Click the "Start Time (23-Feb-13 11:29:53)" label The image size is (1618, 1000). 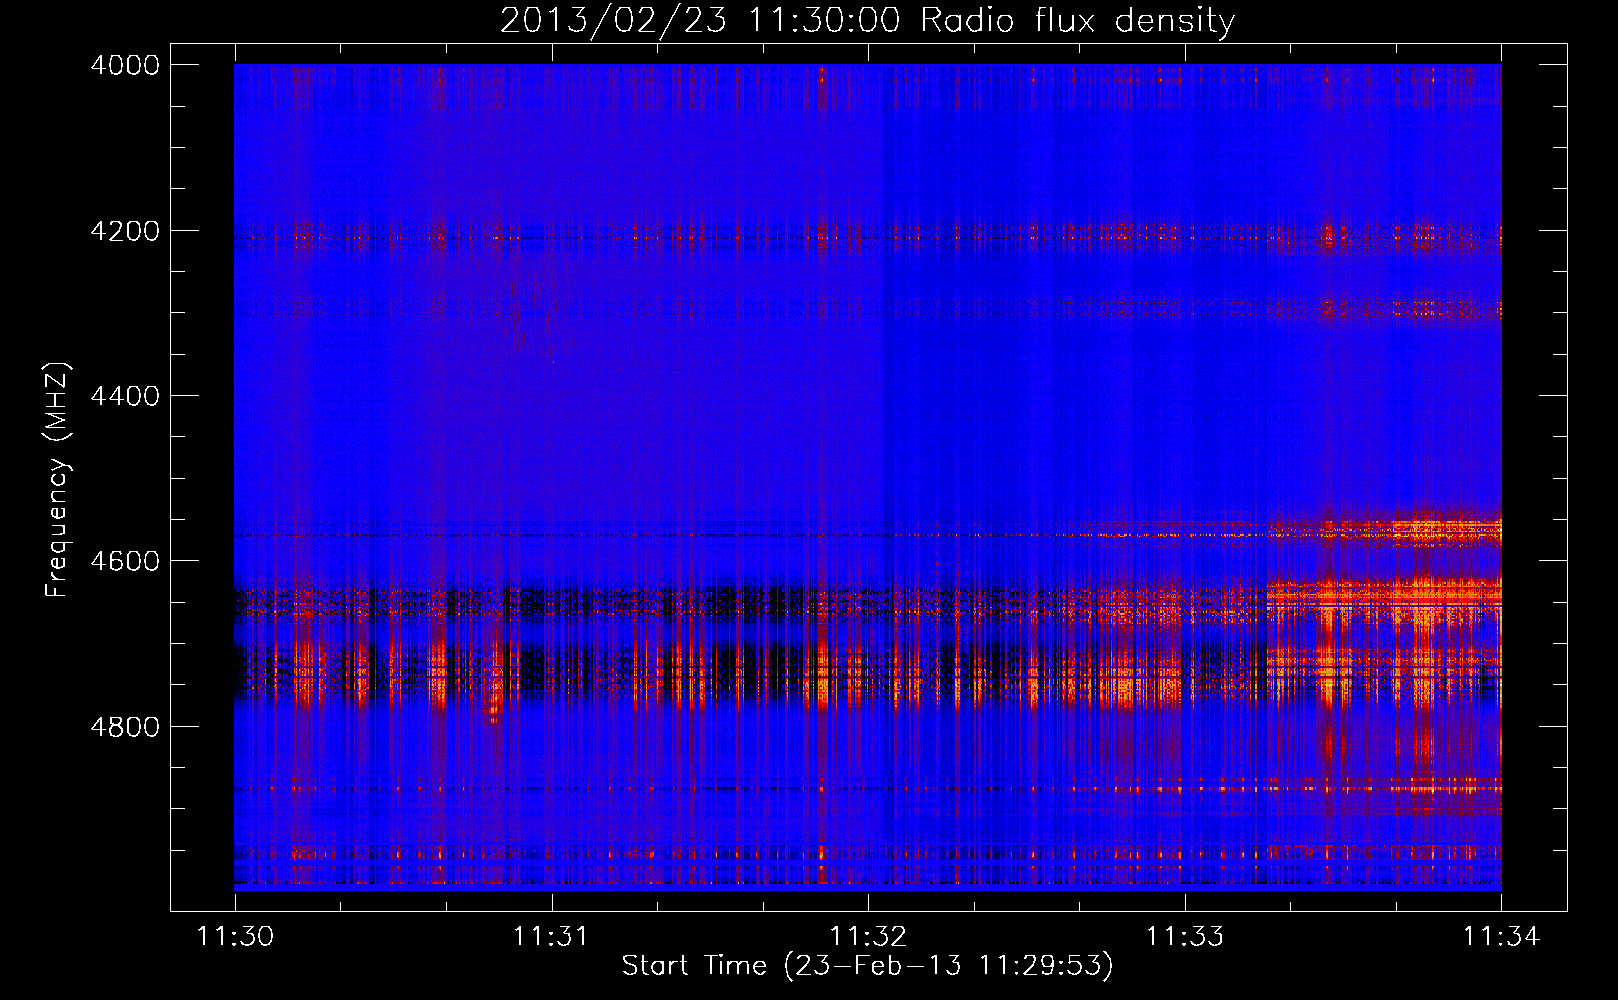867,966
